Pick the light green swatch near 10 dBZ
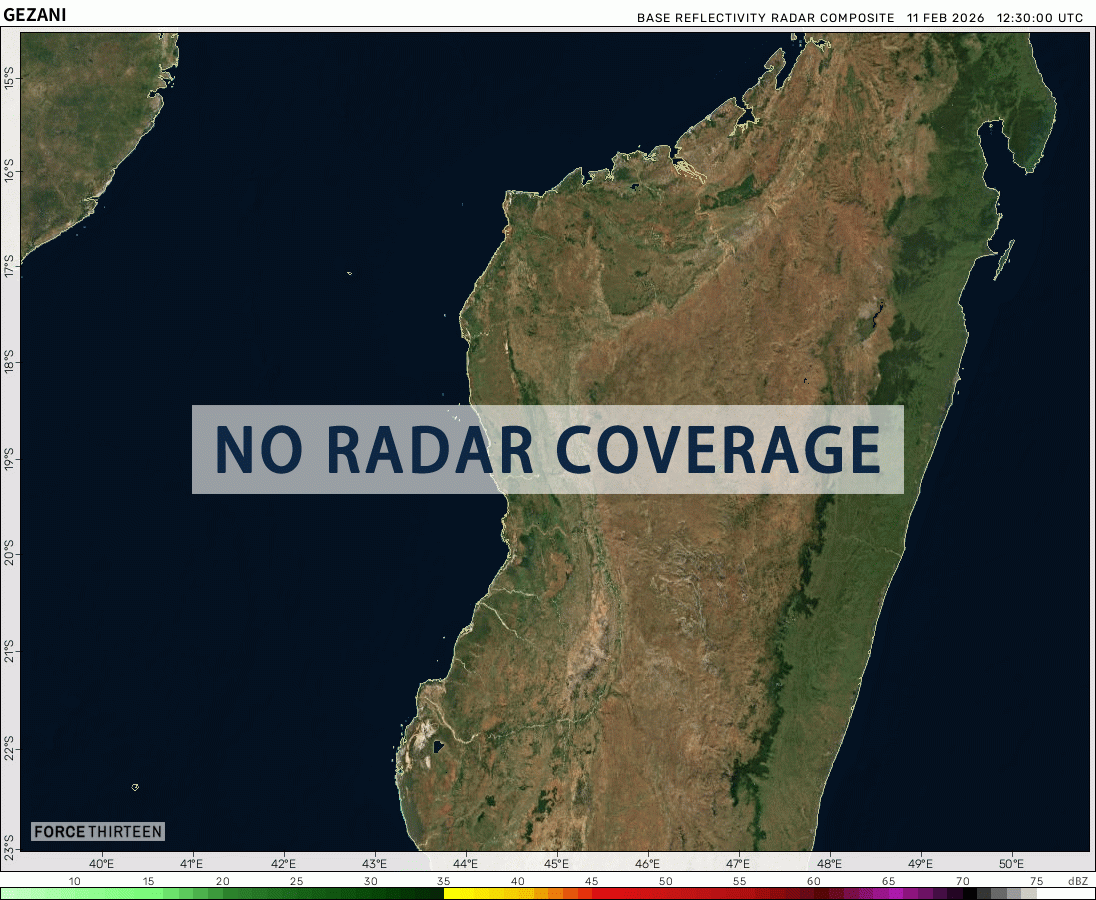This screenshot has width=1096, height=900. pos(75,893)
